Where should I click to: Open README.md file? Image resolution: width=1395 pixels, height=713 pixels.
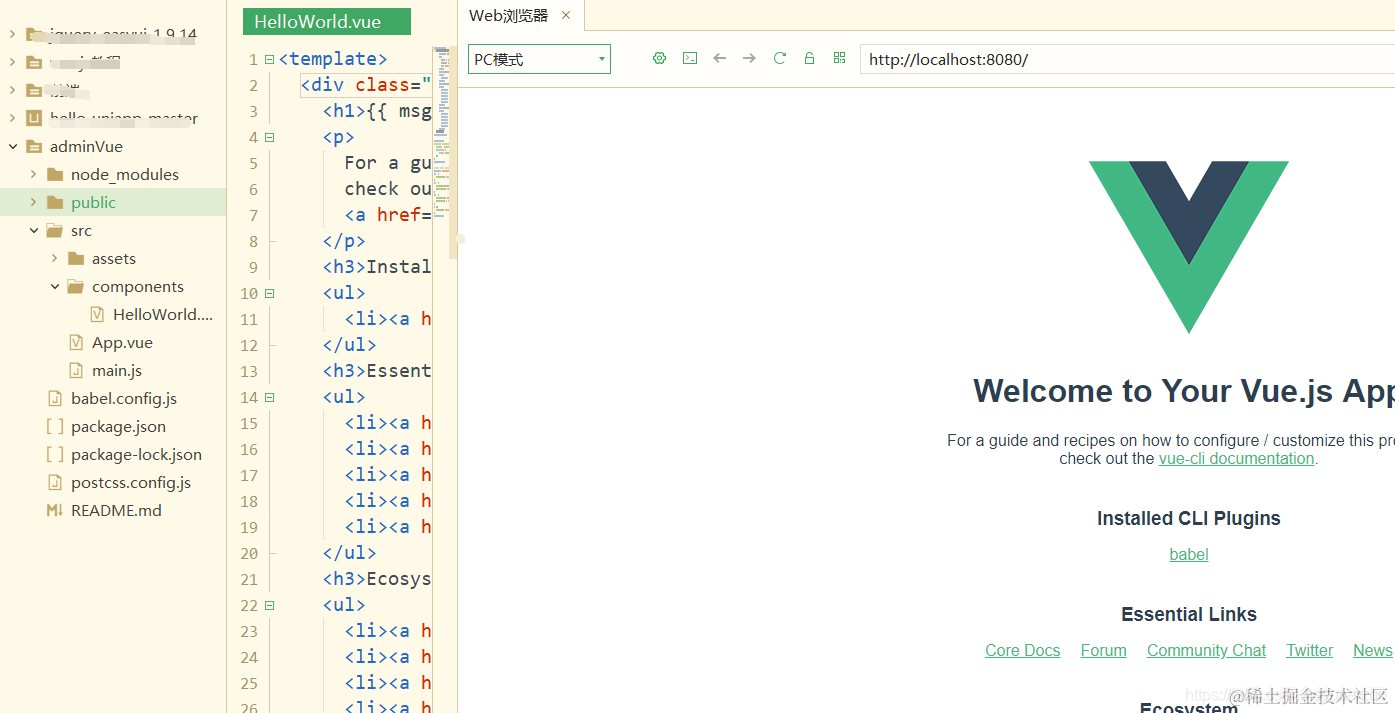(116, 510)
